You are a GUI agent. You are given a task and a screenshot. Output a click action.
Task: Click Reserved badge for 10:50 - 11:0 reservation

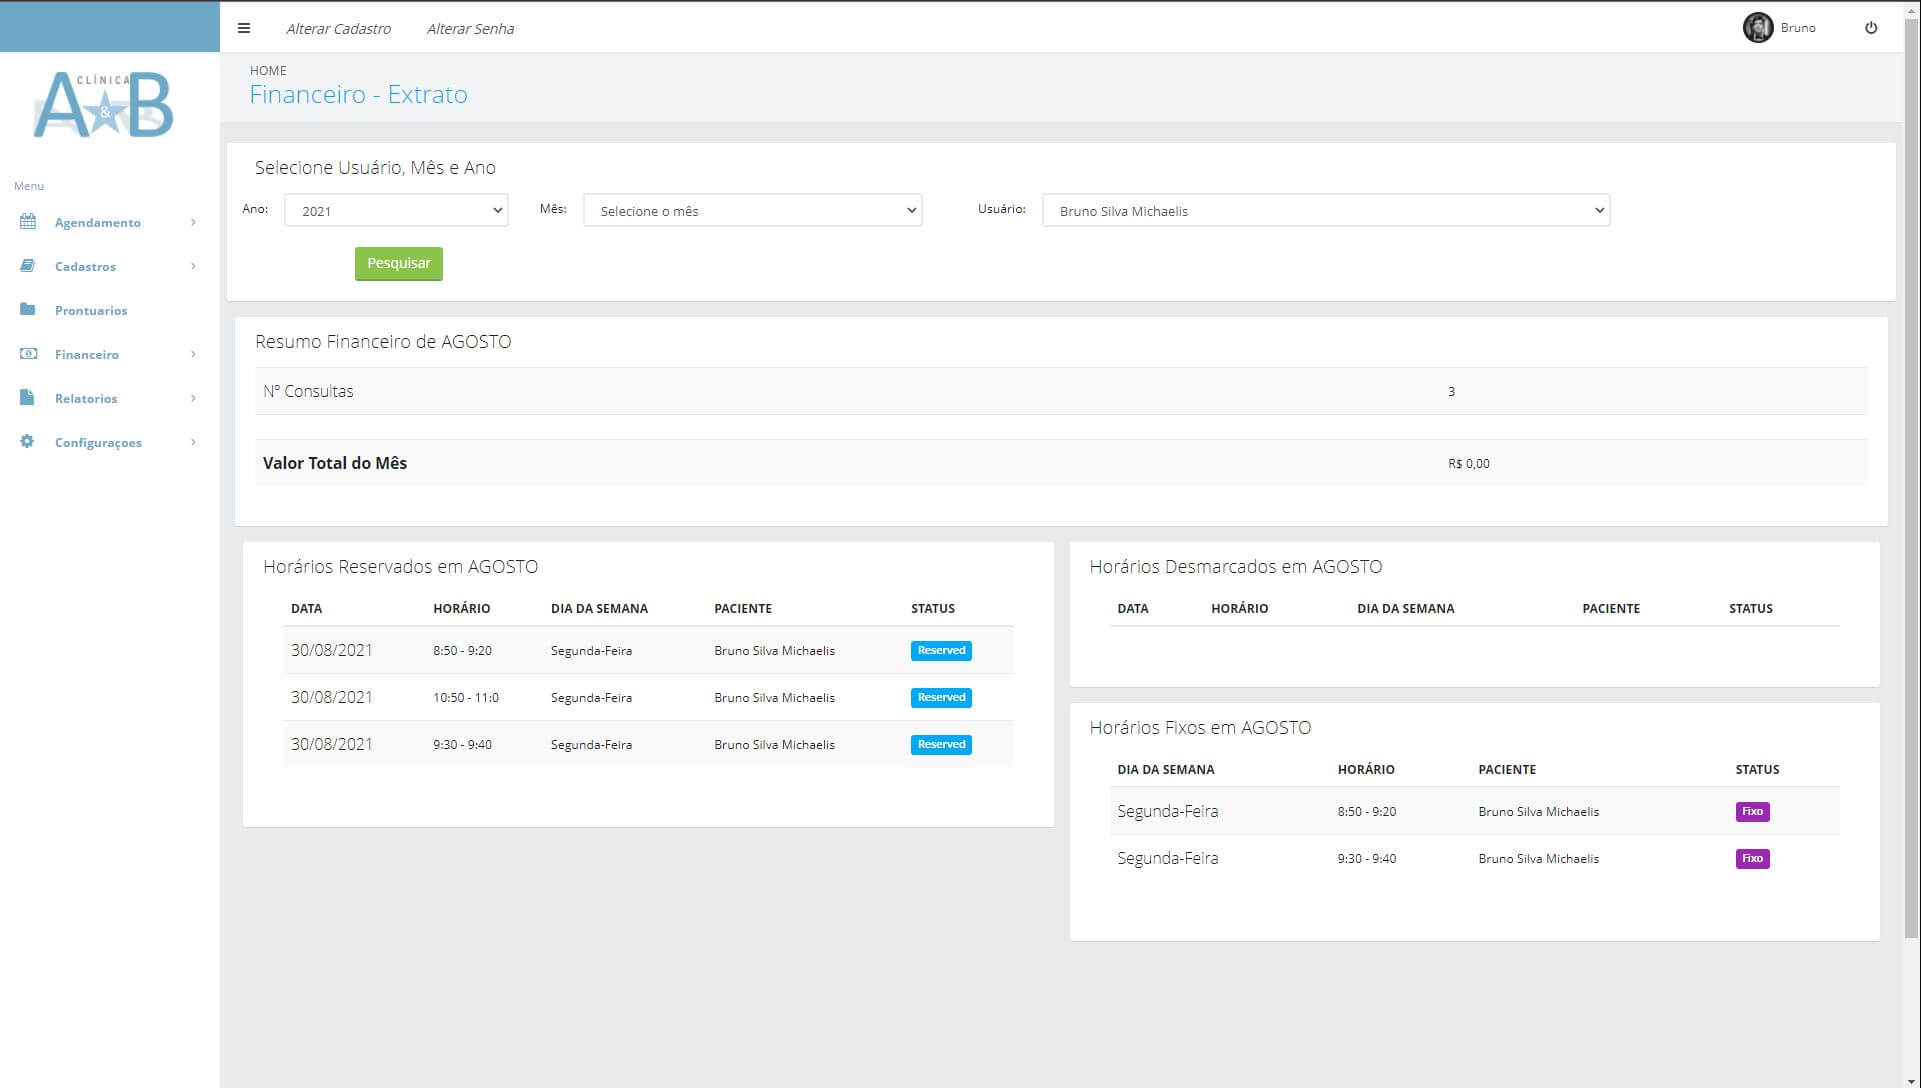941,697
